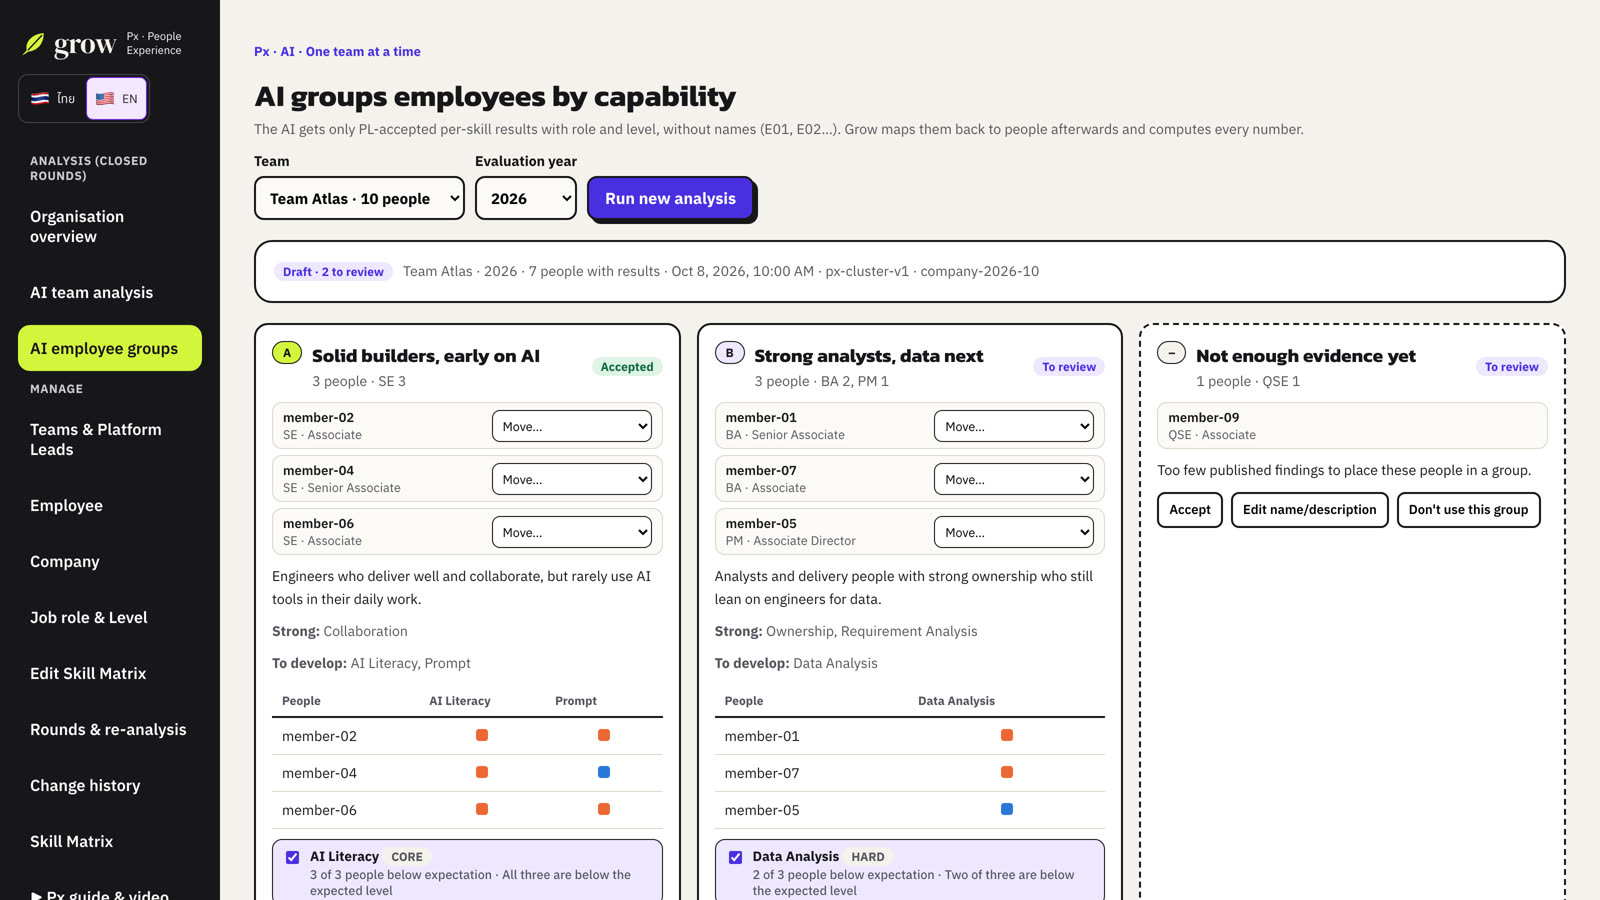Open Move dropdown for member-04
1600x900 pixels.
click(572, 479)
